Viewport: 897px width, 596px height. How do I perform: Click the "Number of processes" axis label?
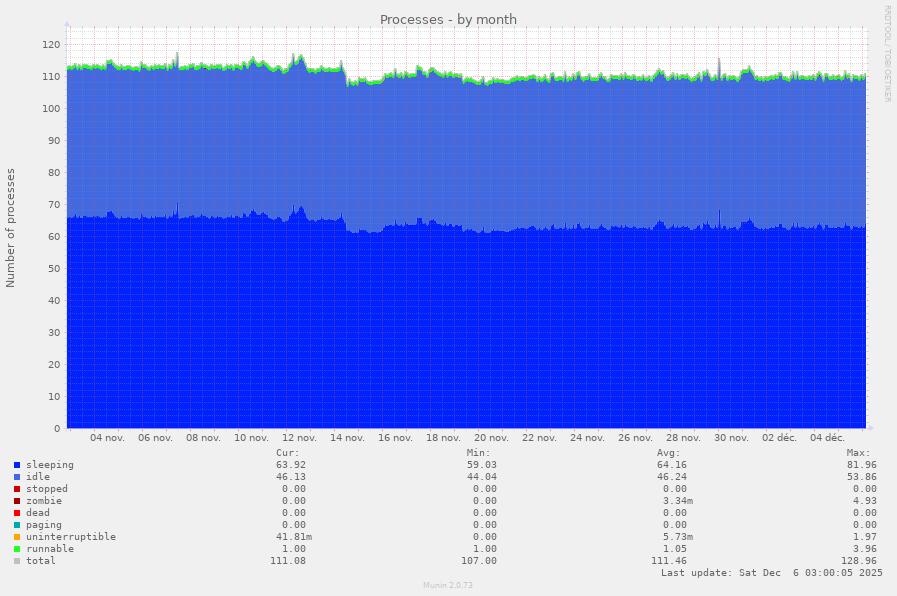tap(11, 228)
